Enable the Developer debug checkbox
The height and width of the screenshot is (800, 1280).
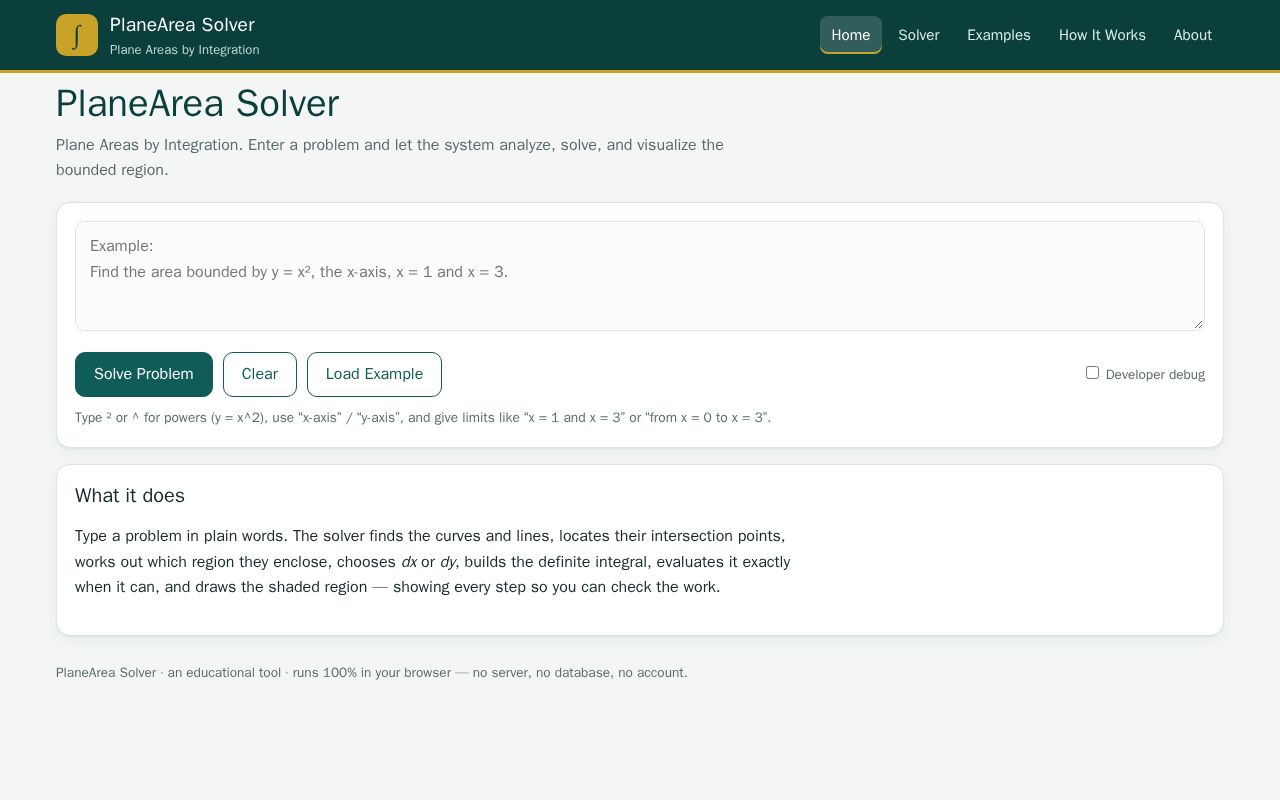[1092, 373]
